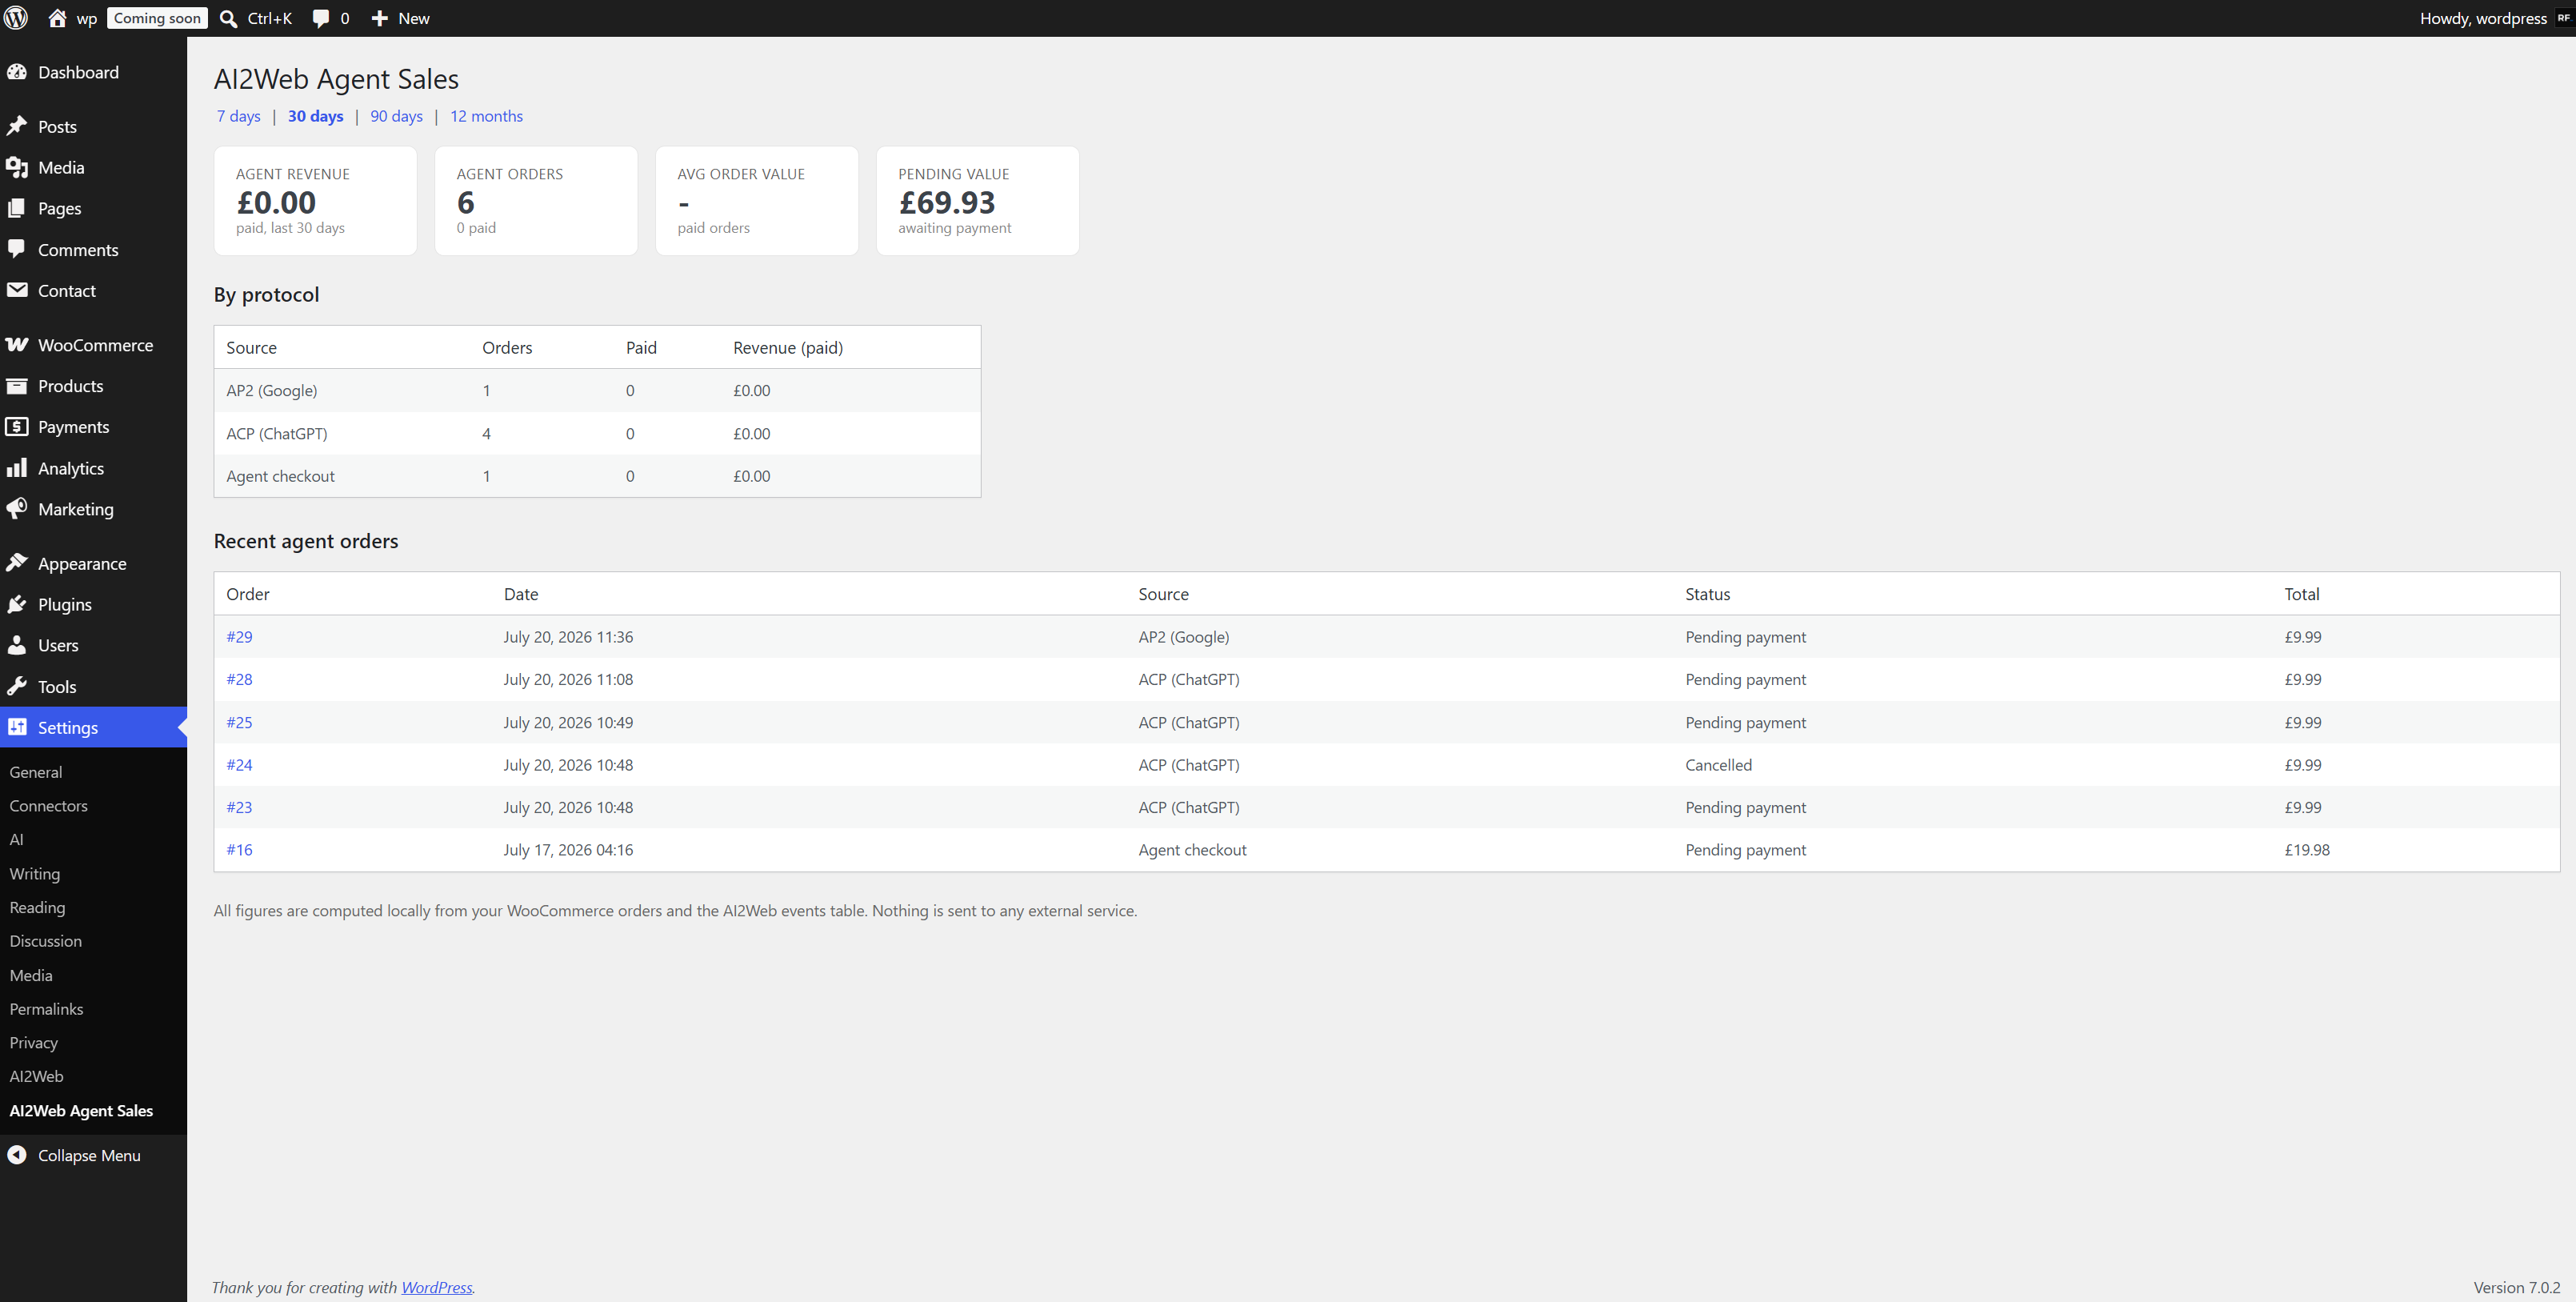This screenshot has width=2576, height=1302.
Task: Click the Payments dollar icon
Action: pyautogui.click(x=17, y=426)
